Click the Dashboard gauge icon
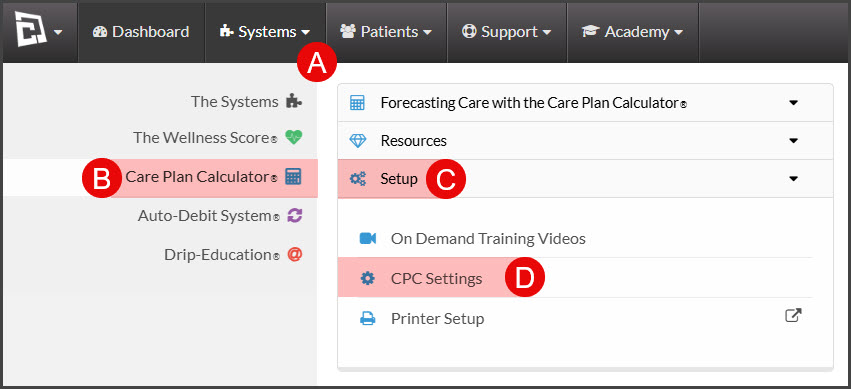 (x=100, y=32)
